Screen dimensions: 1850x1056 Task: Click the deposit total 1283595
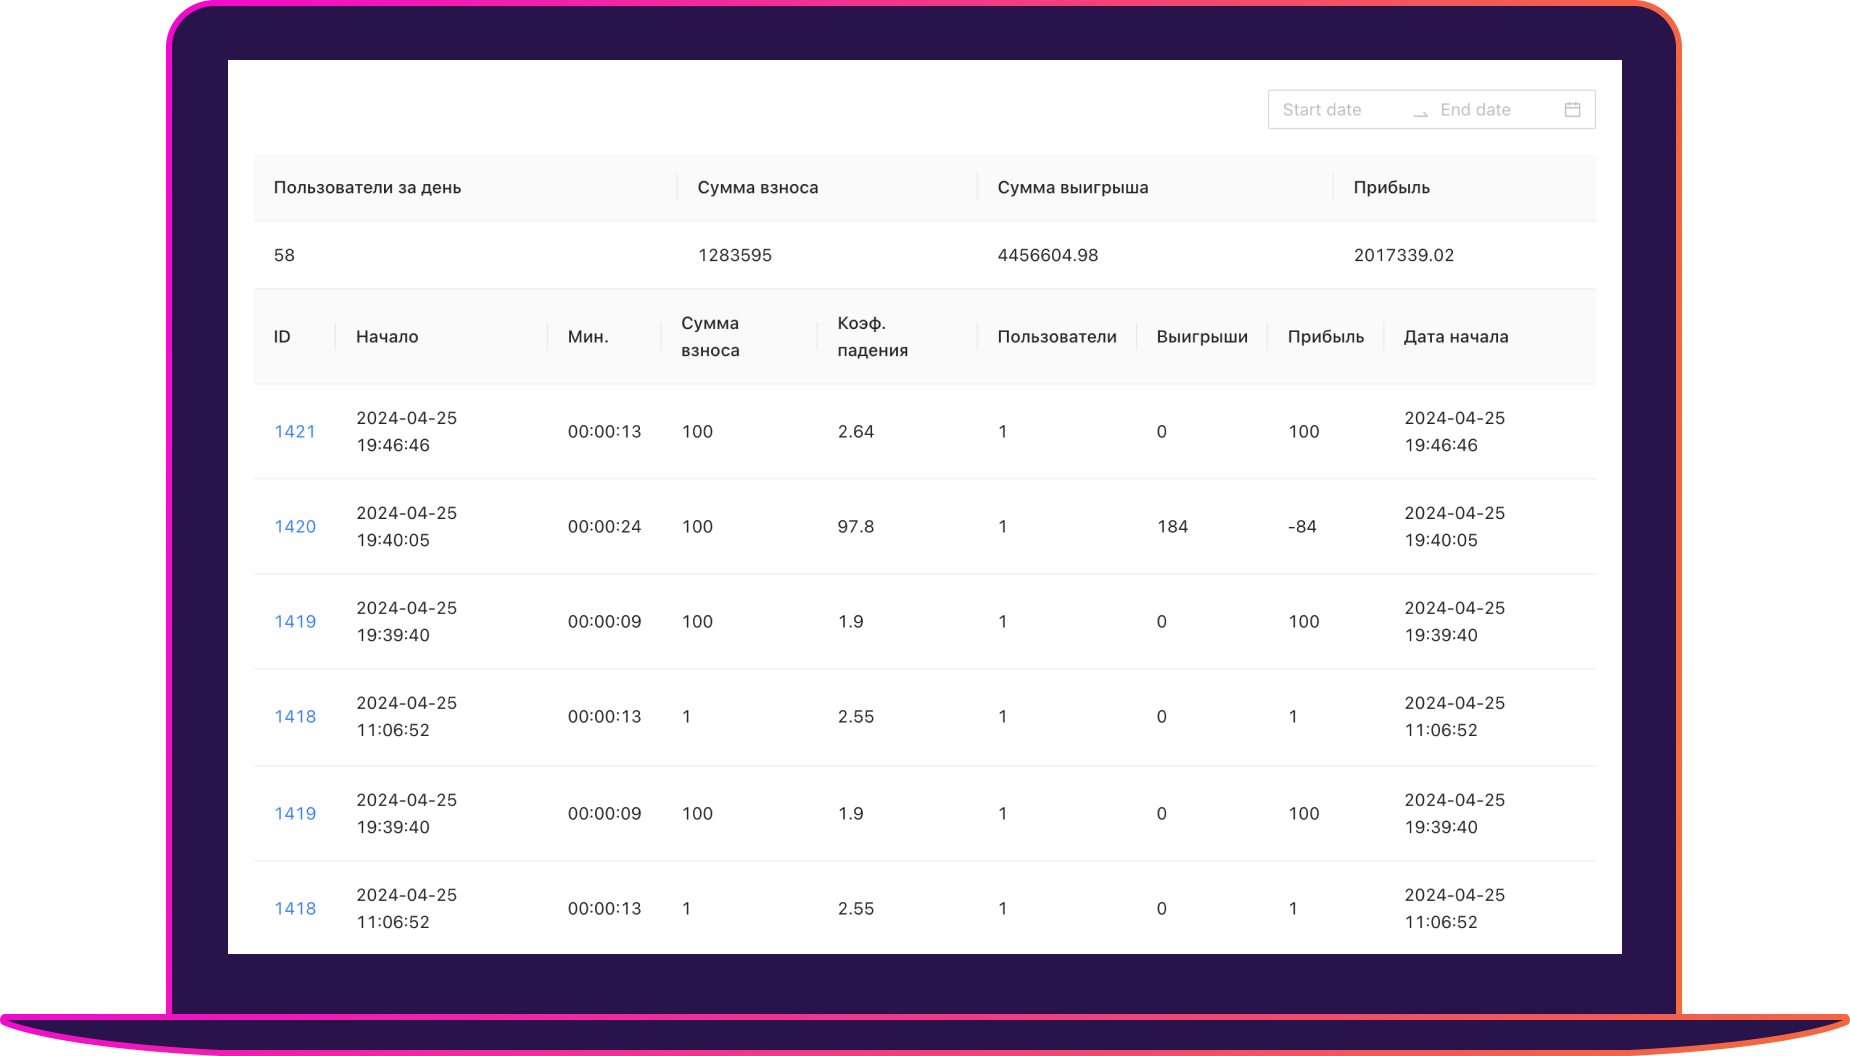(735, 256)
